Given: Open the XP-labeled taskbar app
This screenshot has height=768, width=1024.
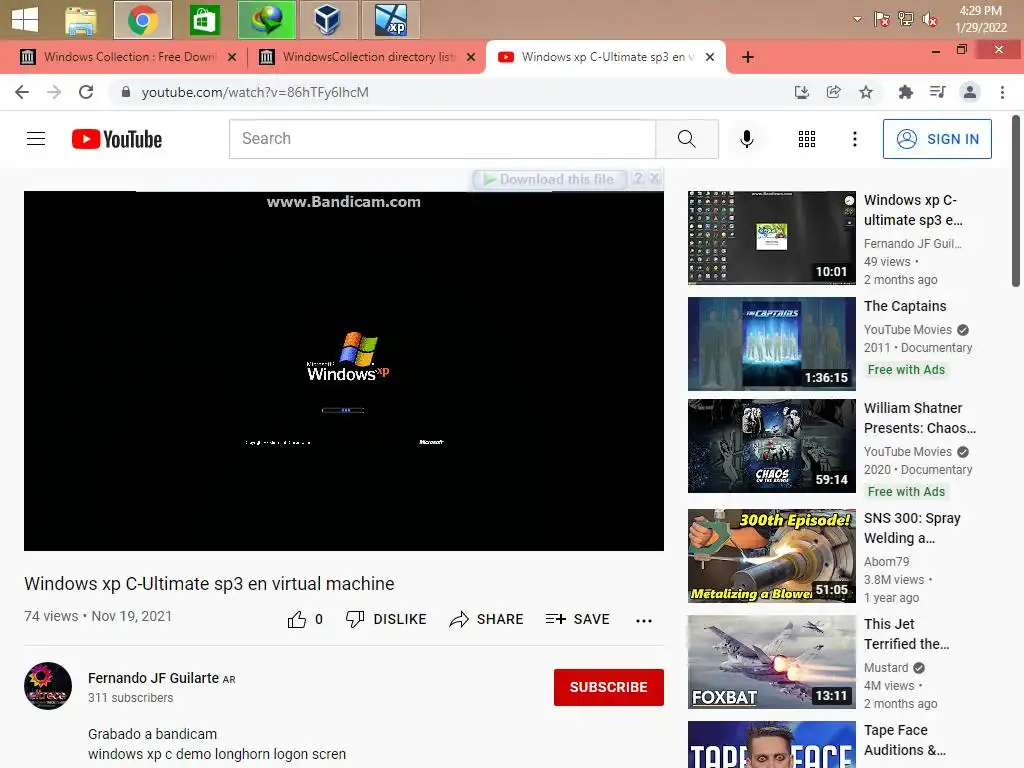Looking at the screenshot, I should point(390,20).
